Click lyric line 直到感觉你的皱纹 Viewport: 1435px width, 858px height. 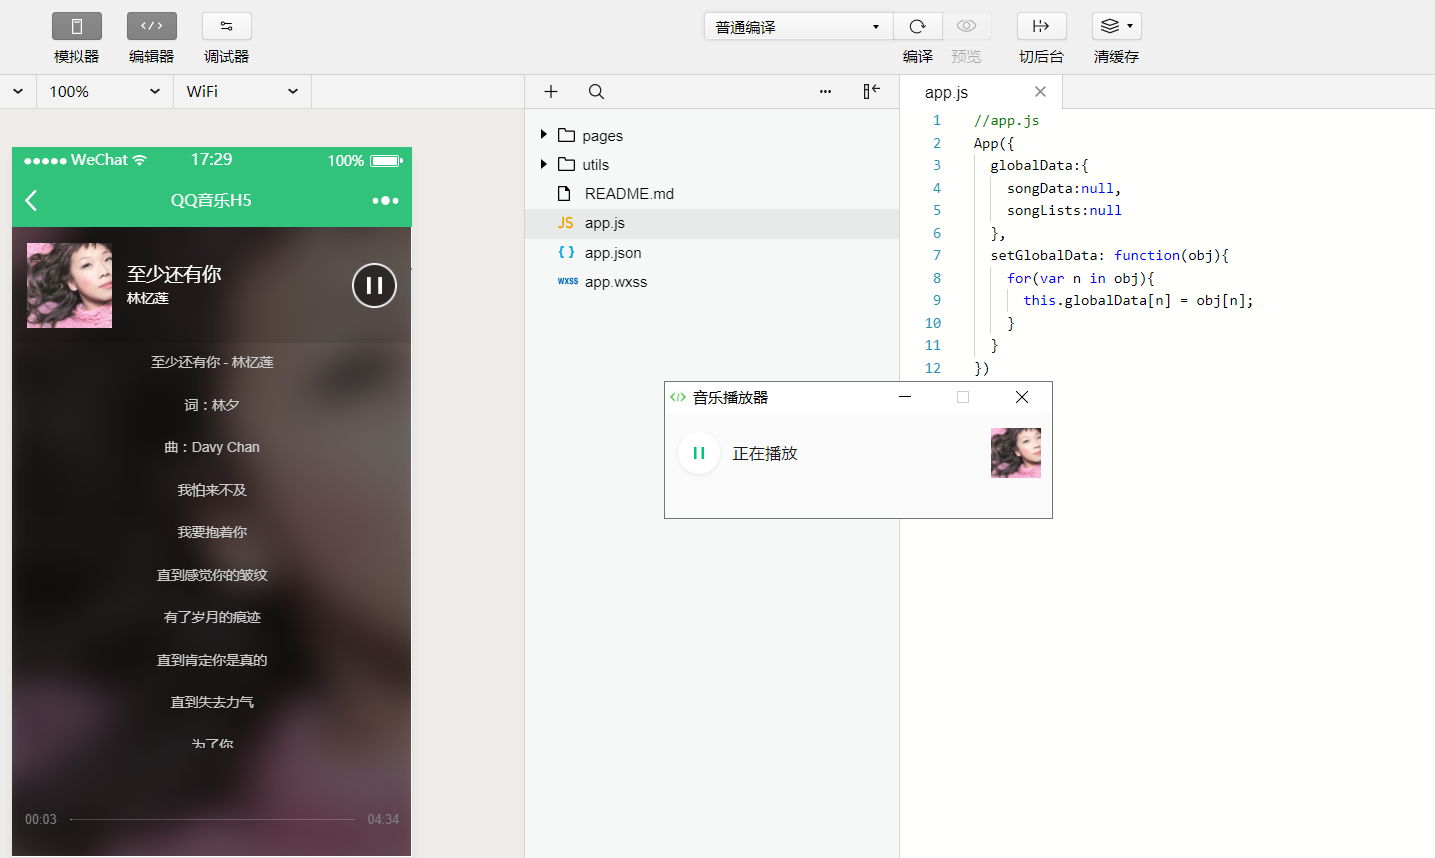coord(212,575)
